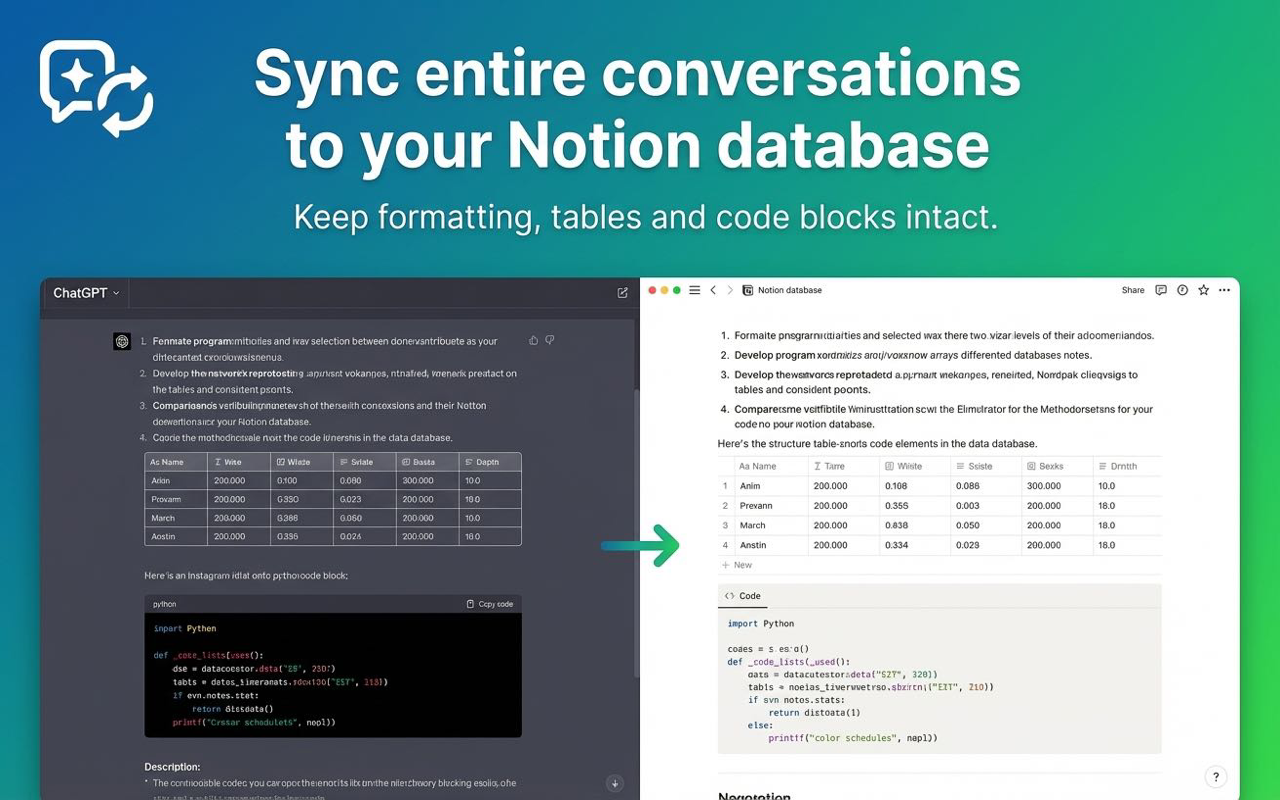Image resolution: width=1280 pixels, height=800 pixels.
Task: Click the macOS green maximize button in Notion
Action: coord(677,290)
